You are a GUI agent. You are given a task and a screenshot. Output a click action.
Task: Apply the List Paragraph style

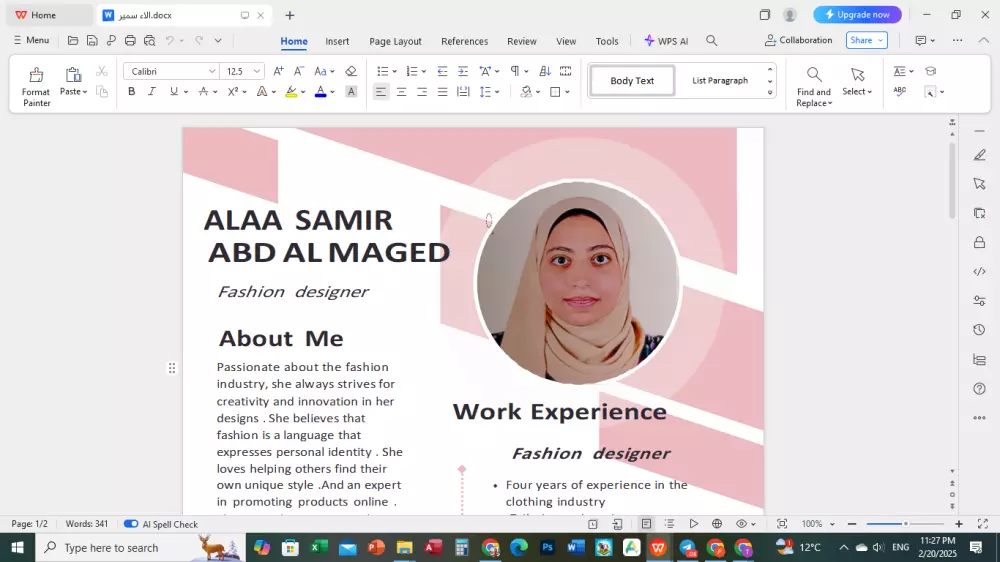(x=720, y=80)
